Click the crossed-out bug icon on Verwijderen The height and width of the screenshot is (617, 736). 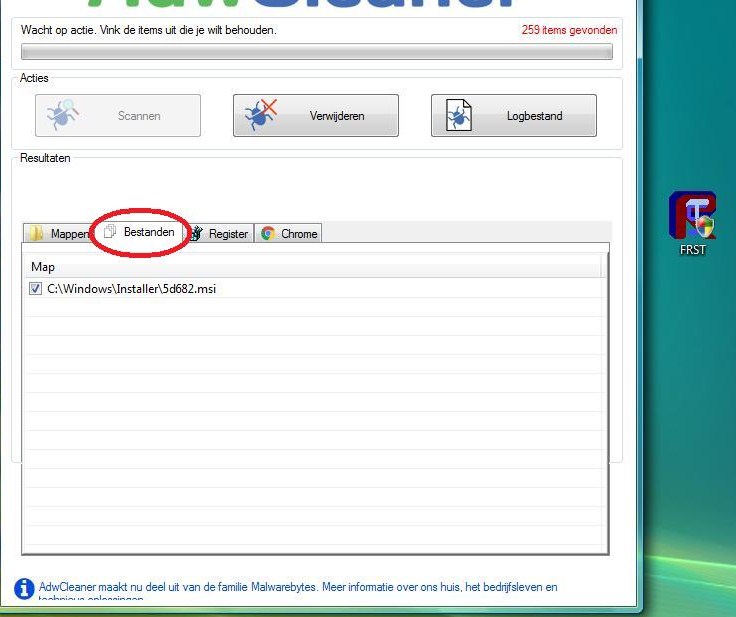[261, 114]
